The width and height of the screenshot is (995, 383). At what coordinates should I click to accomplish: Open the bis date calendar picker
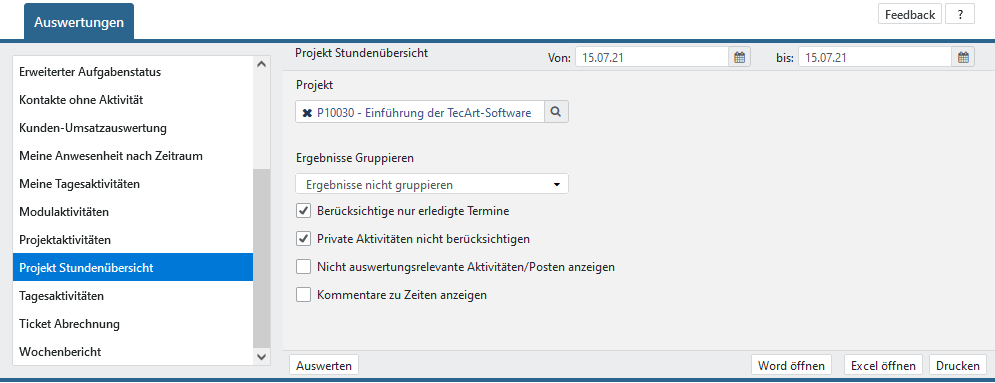(963, 58)
